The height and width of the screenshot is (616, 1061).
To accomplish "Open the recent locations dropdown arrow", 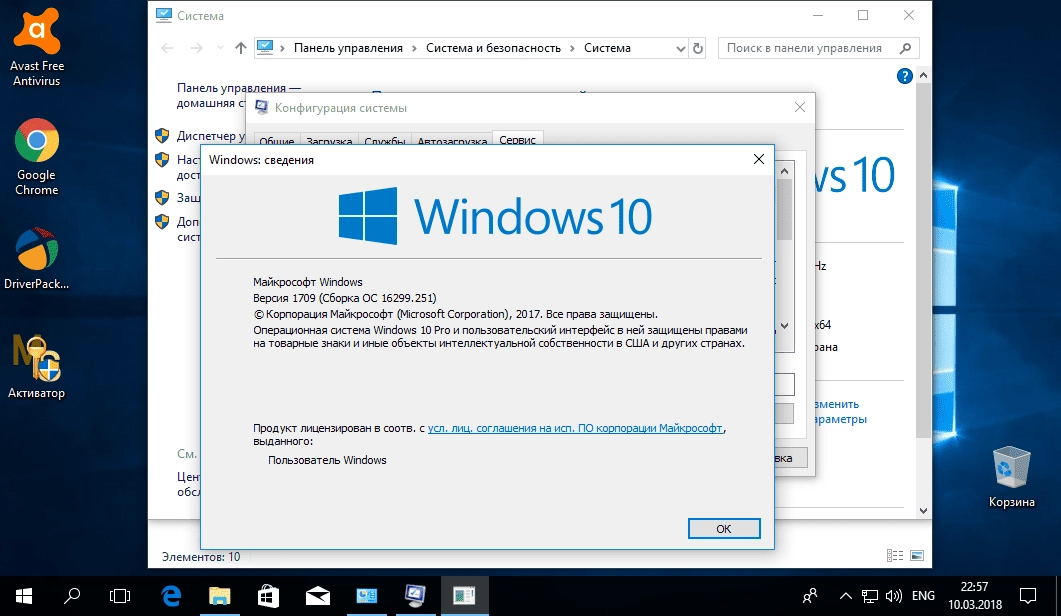I will click(220, 48).
